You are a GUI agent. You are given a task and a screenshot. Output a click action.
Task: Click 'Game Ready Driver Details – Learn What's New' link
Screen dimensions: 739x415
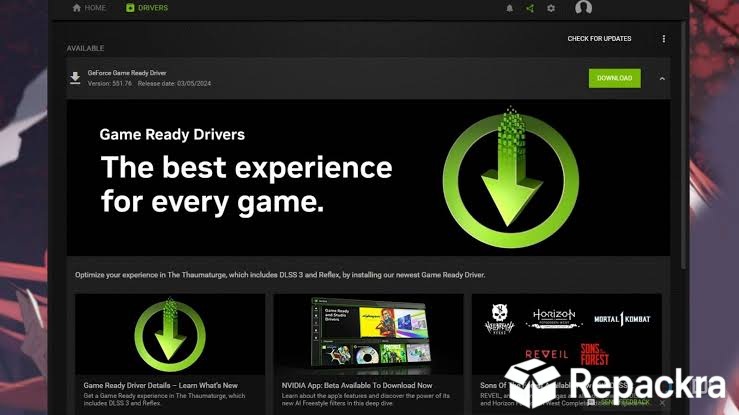(x=161, y=385)
